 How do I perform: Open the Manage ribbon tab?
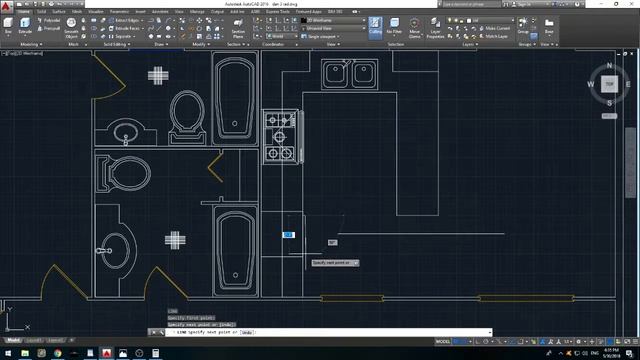[x=197, y=12]
